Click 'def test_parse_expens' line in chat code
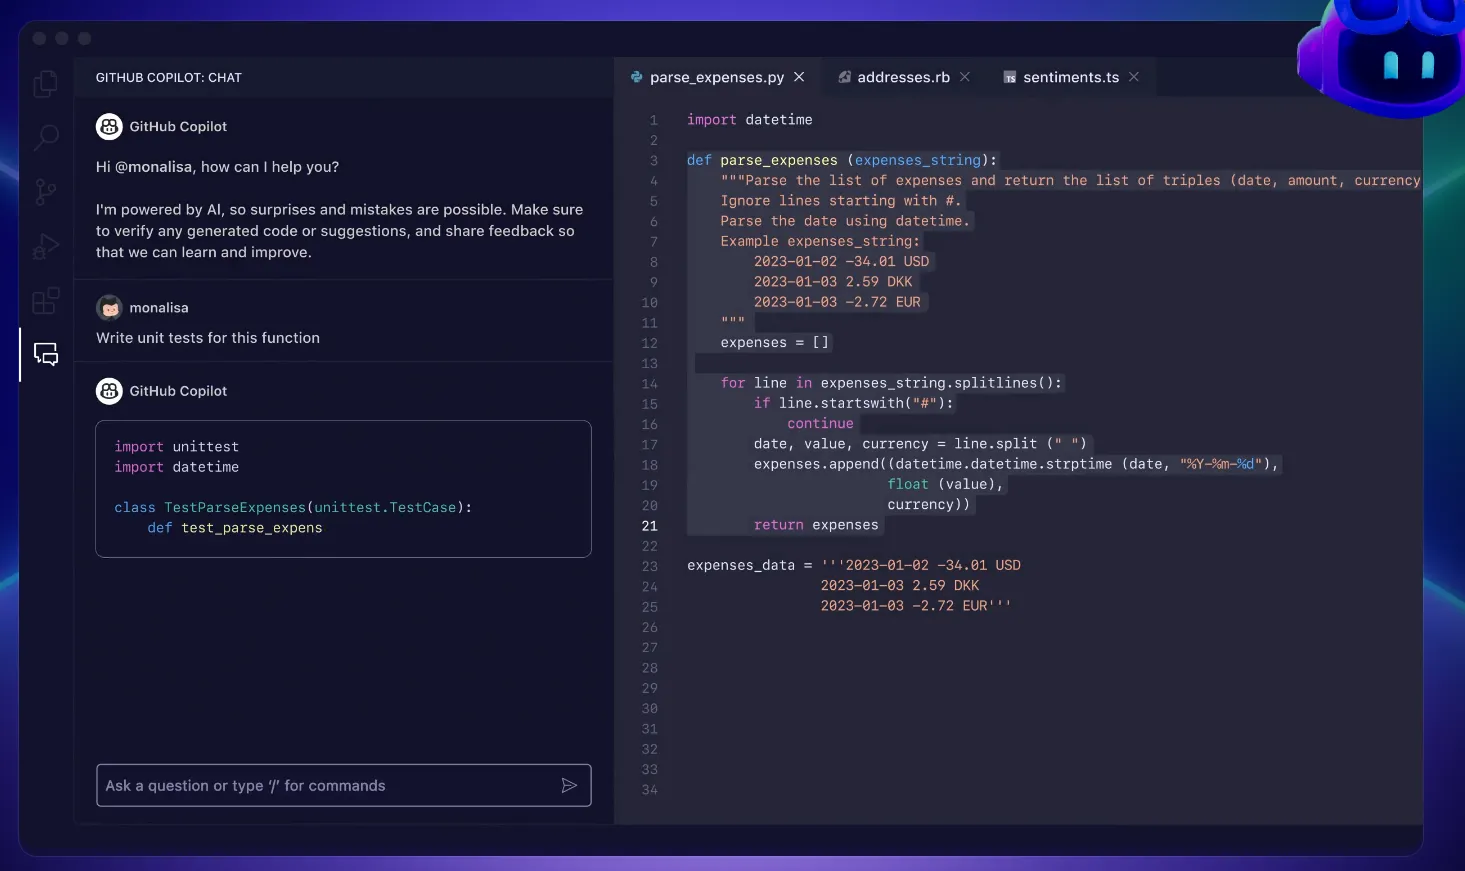 235,528
